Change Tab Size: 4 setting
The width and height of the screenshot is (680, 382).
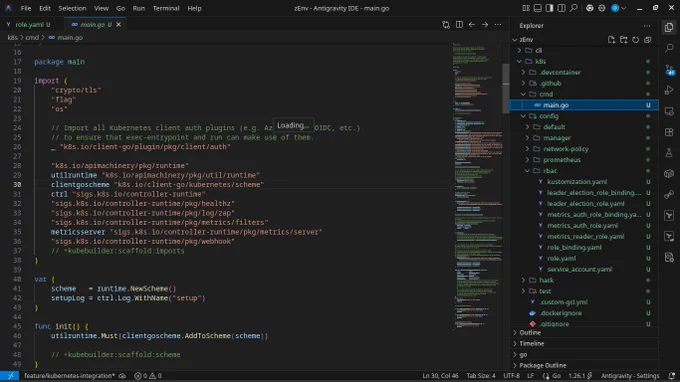481,376
